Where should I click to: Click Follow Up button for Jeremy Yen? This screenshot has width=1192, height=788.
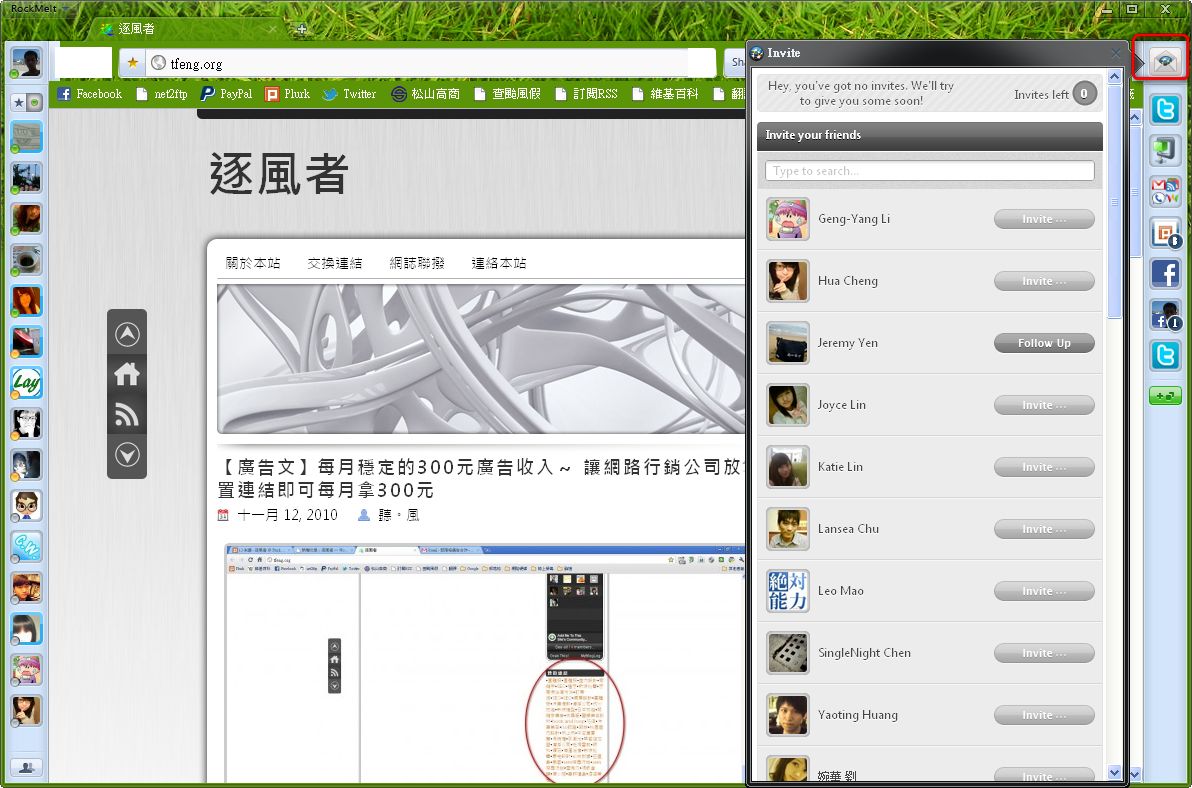[1044, 343]
